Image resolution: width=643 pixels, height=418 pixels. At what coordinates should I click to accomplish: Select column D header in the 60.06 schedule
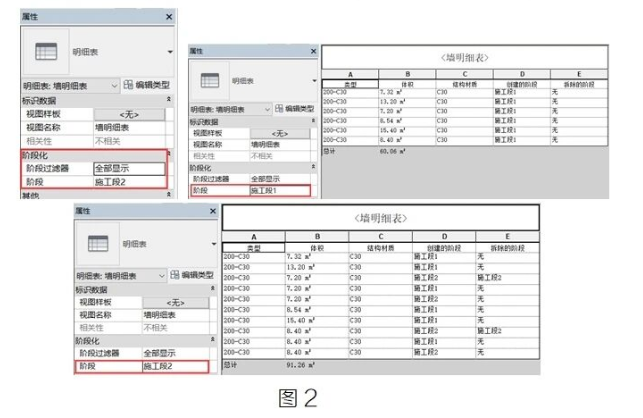522,74
